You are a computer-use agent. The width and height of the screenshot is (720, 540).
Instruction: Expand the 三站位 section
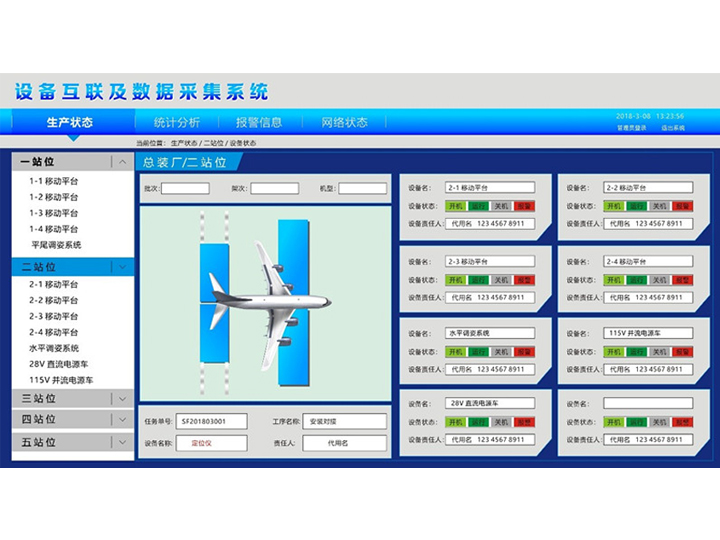coord(122,398)
